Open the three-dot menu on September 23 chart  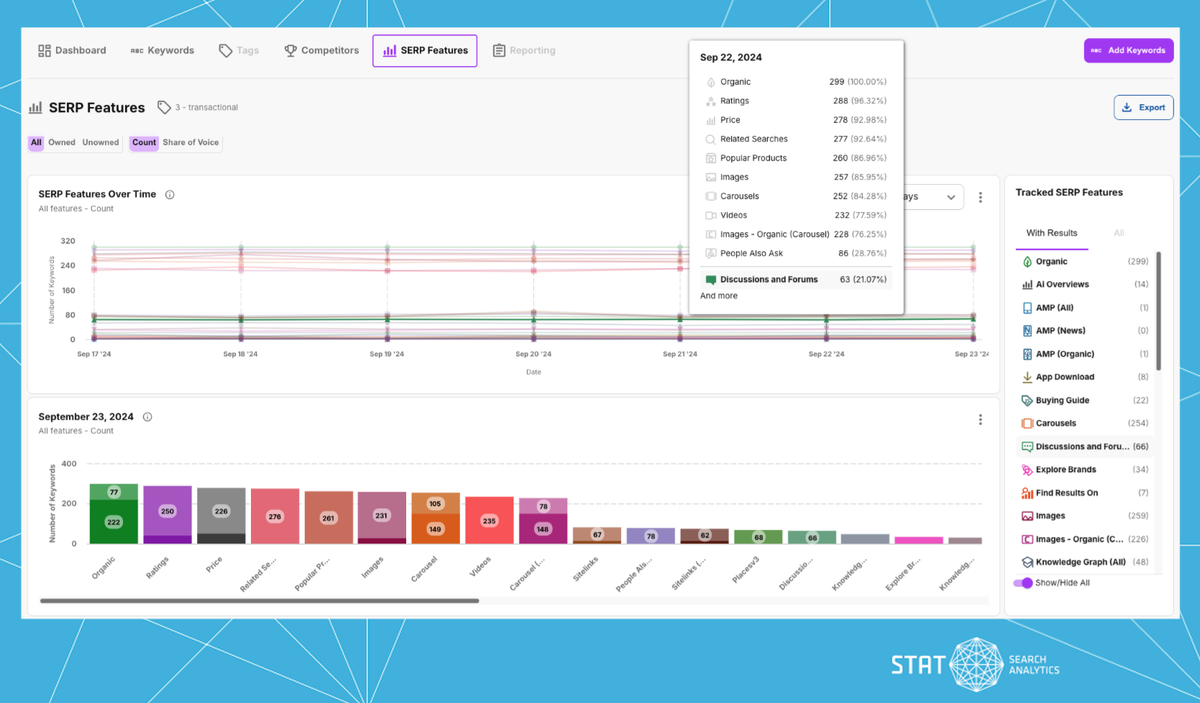pos(980,419)
